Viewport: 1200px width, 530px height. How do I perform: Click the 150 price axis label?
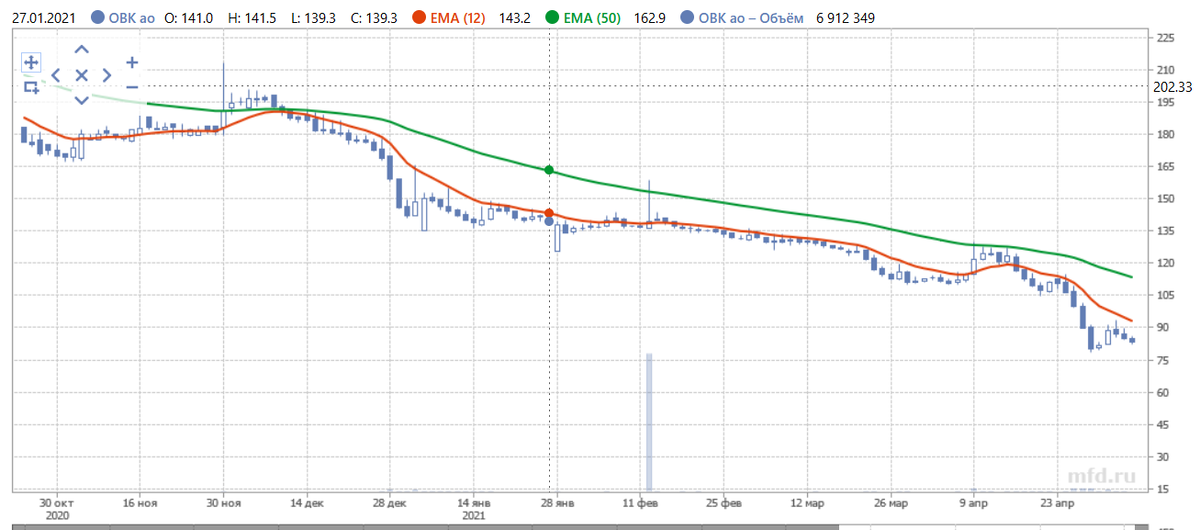click(x=1165, y=199)
